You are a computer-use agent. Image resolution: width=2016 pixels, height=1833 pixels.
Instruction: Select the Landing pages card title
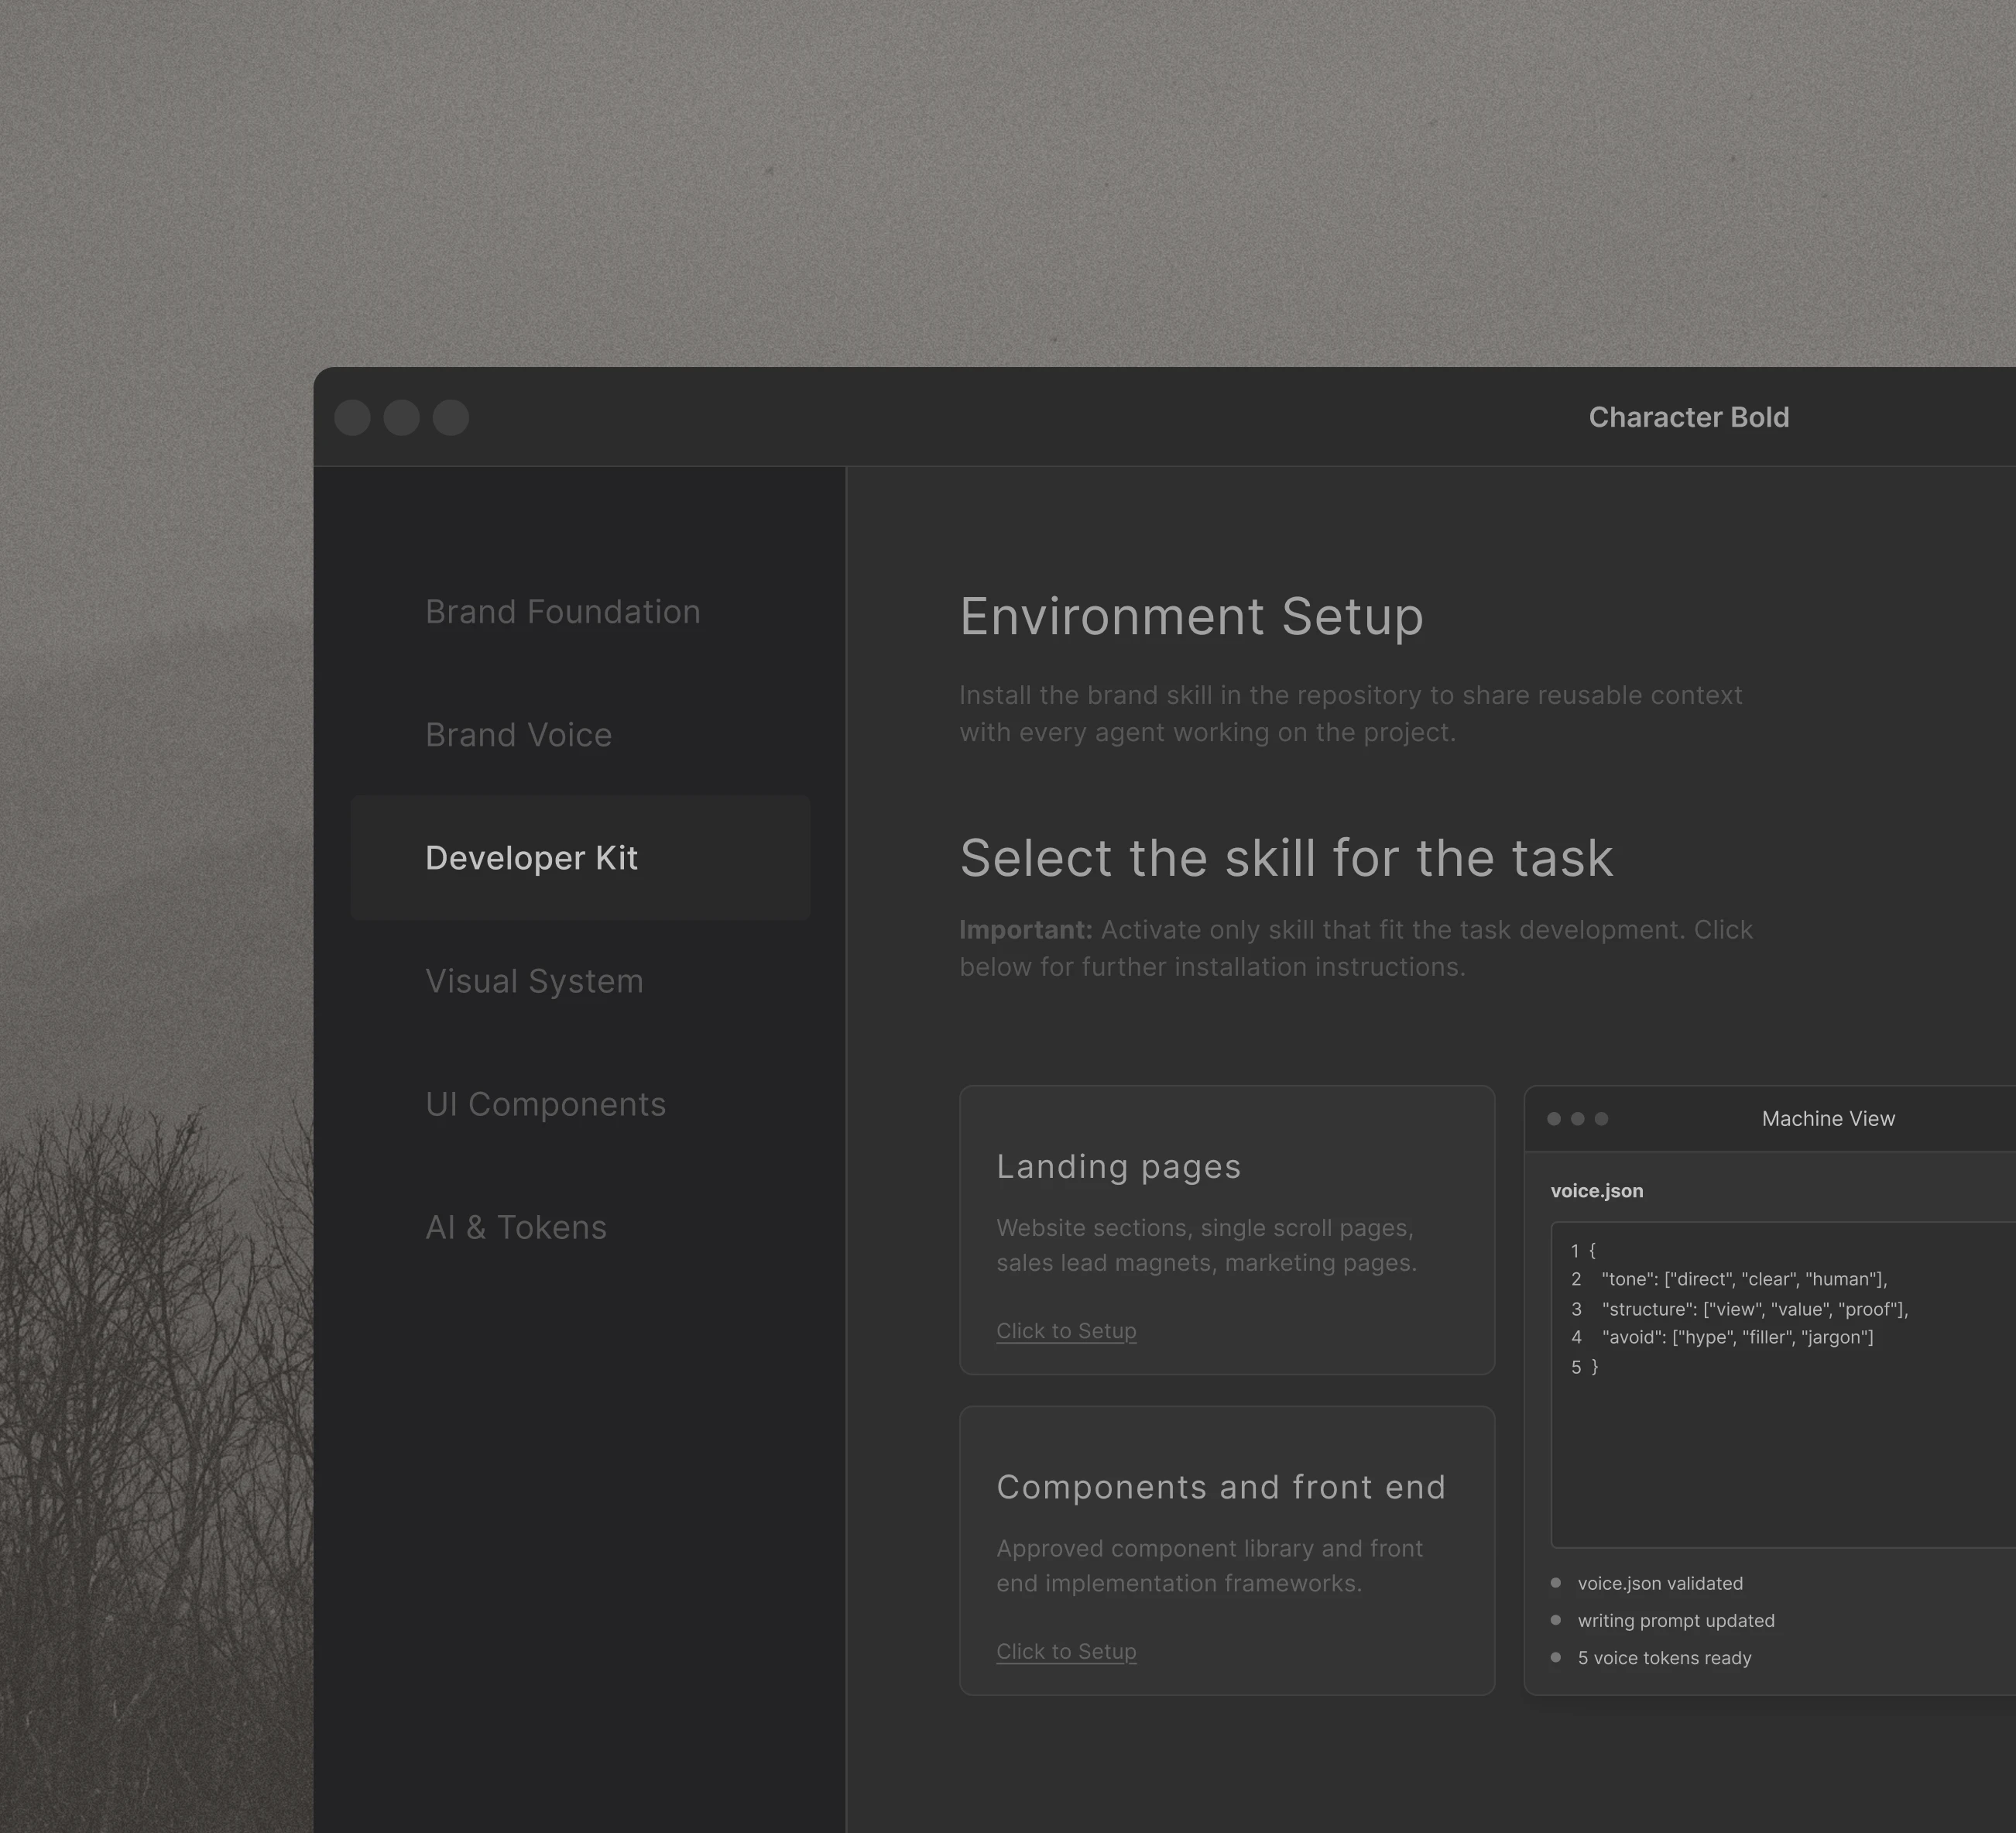coord(1118,1167)
